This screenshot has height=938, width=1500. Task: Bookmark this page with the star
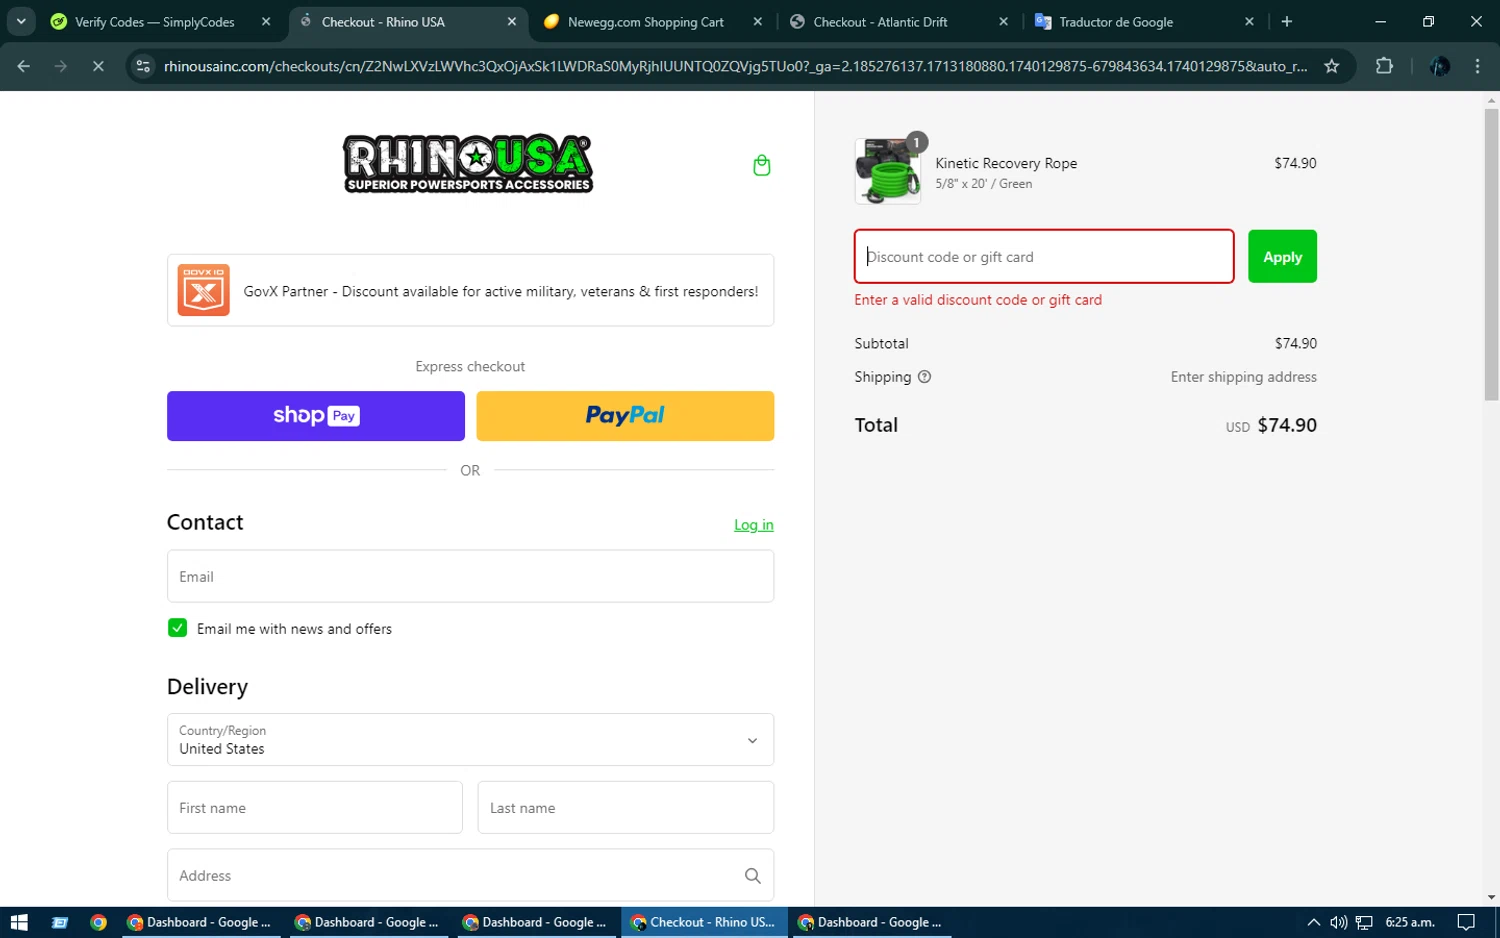(1331, 66)
